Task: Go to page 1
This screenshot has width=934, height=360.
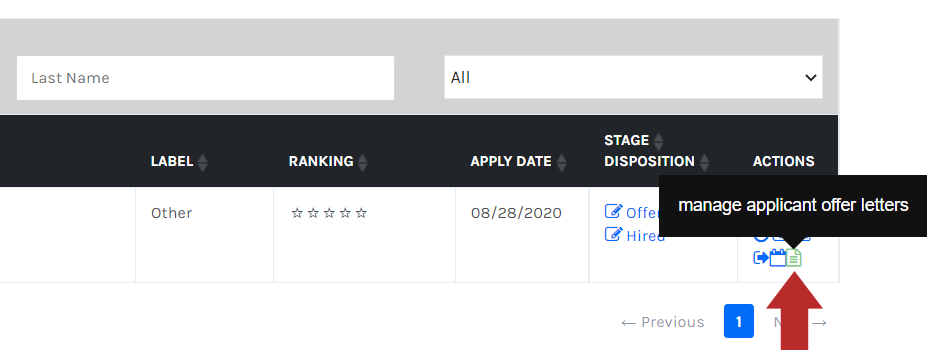Action: pyautogui.click(x=739, y=321)
